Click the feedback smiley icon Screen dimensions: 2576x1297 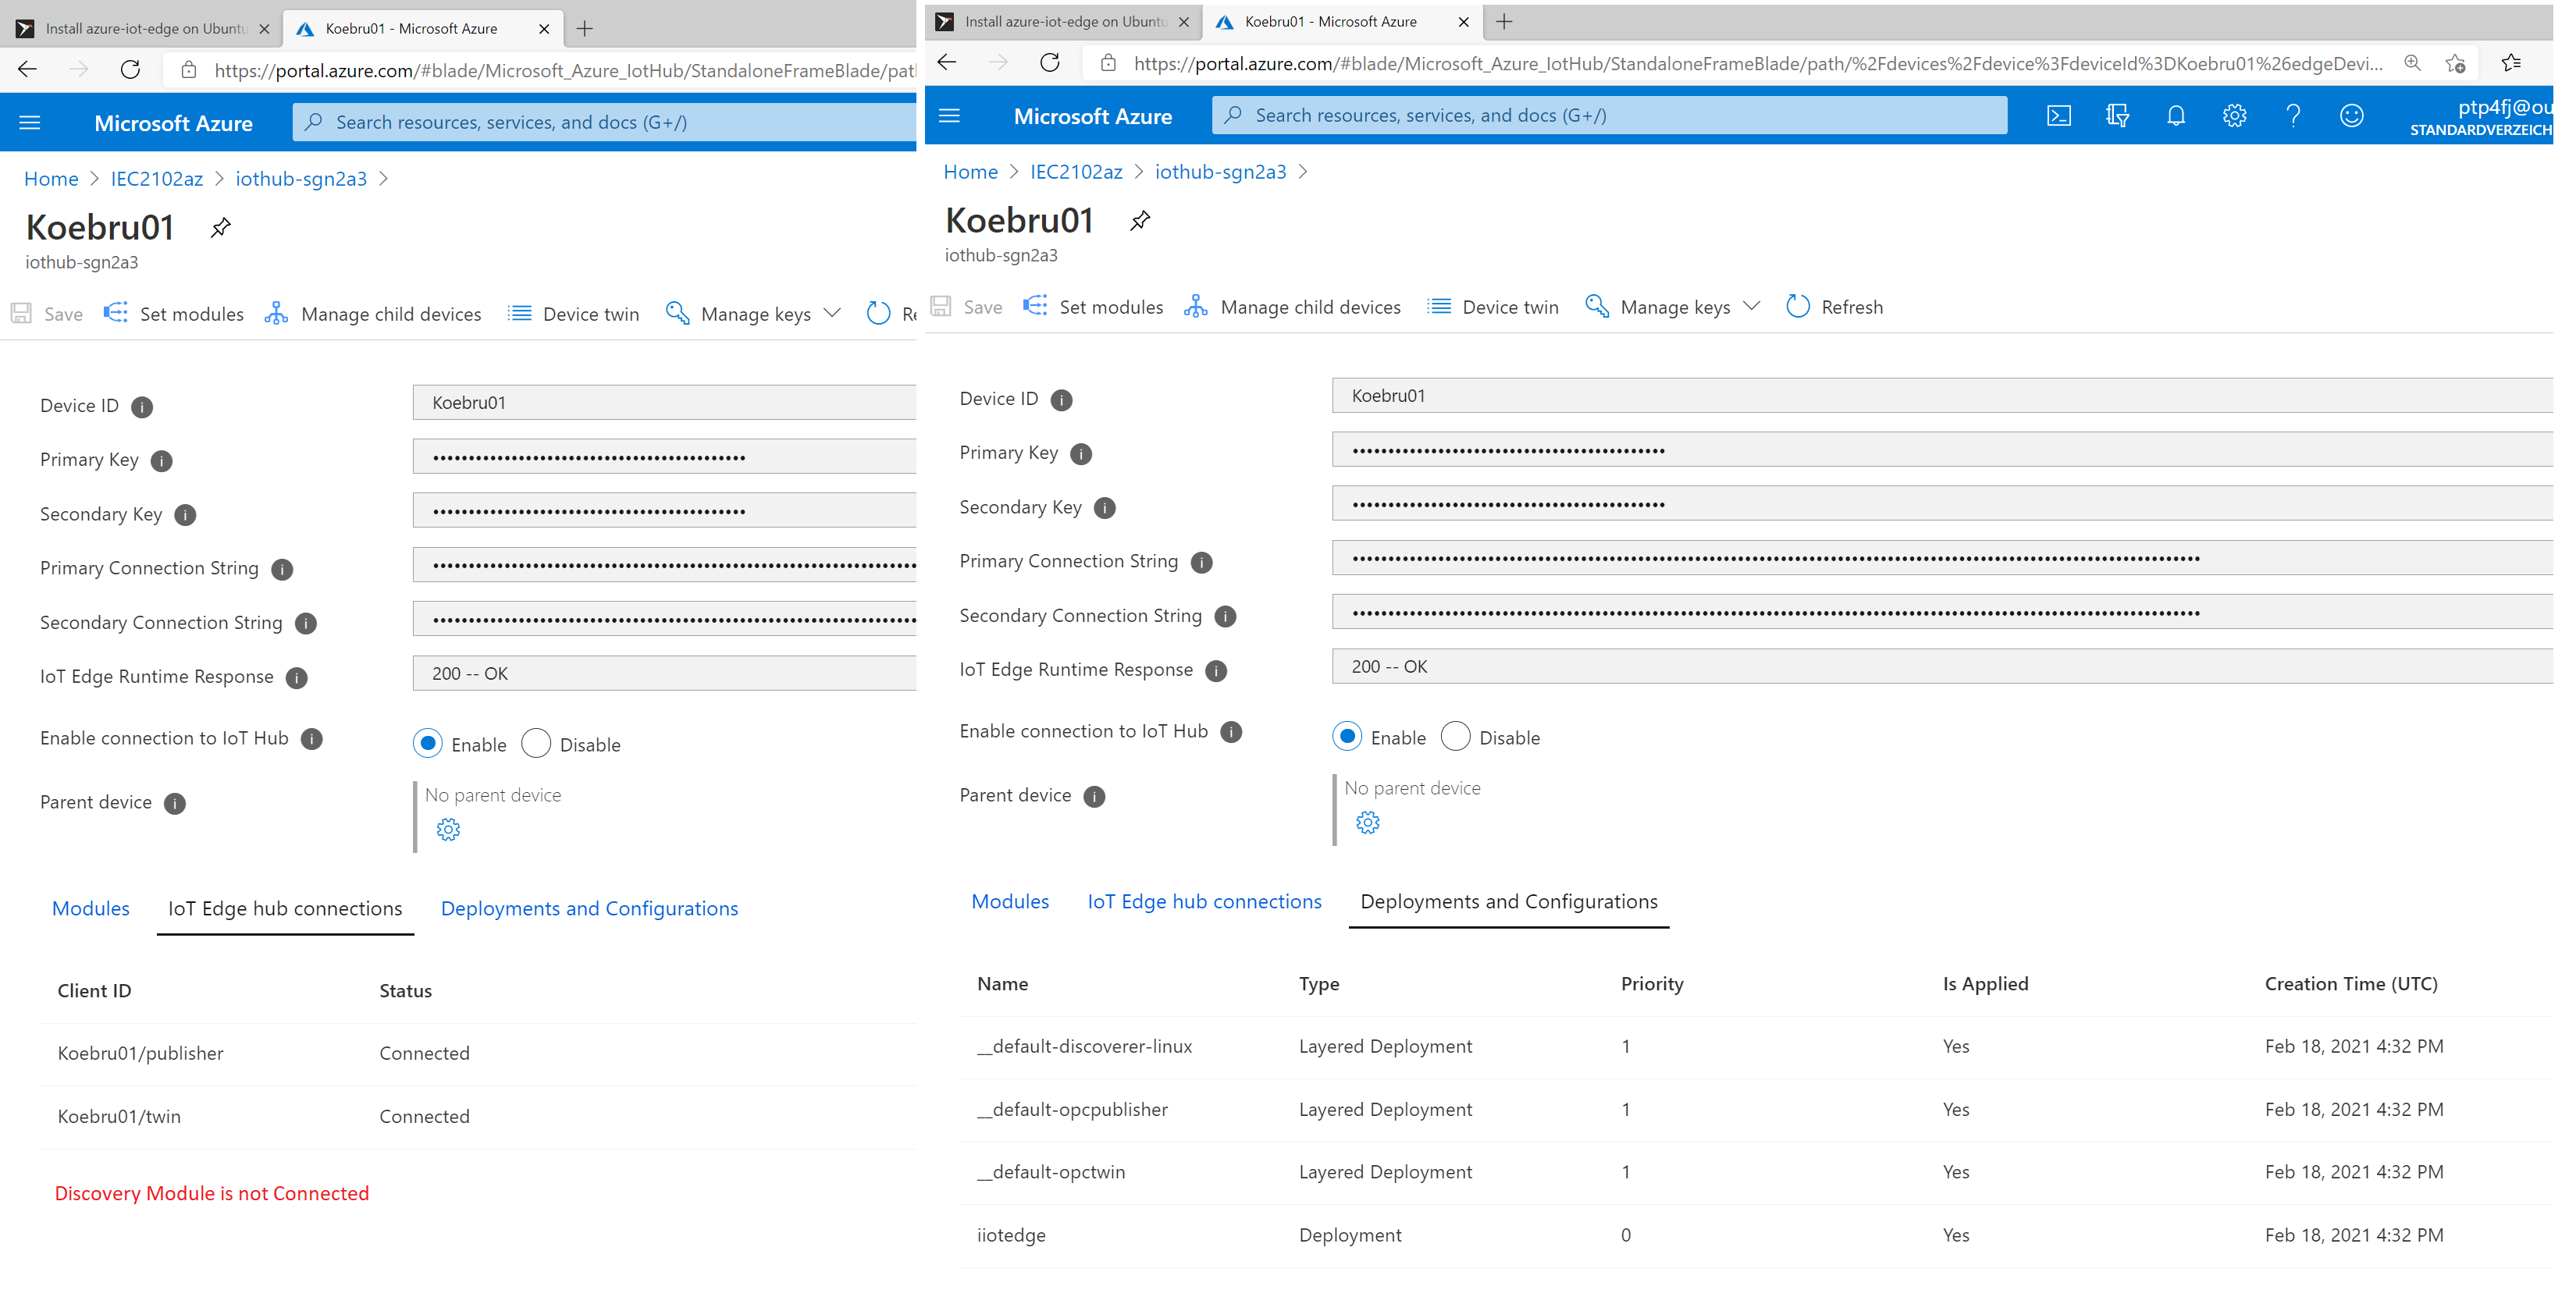click(x=2351, y=116)
